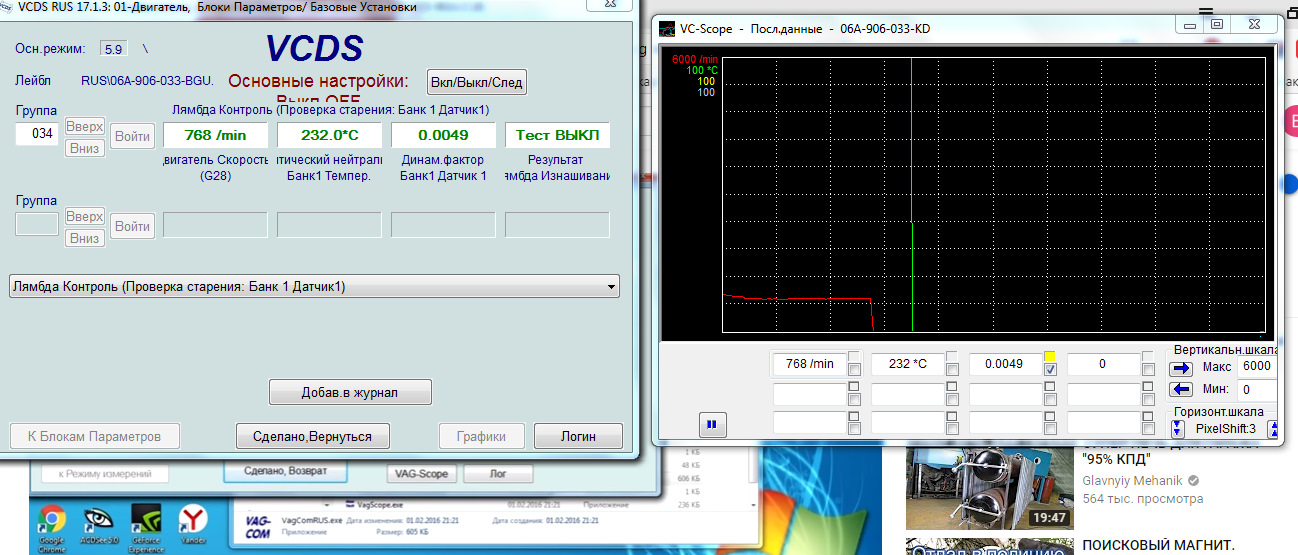Toggle checkbox beside the 232 *C scope field

point(952,371)
